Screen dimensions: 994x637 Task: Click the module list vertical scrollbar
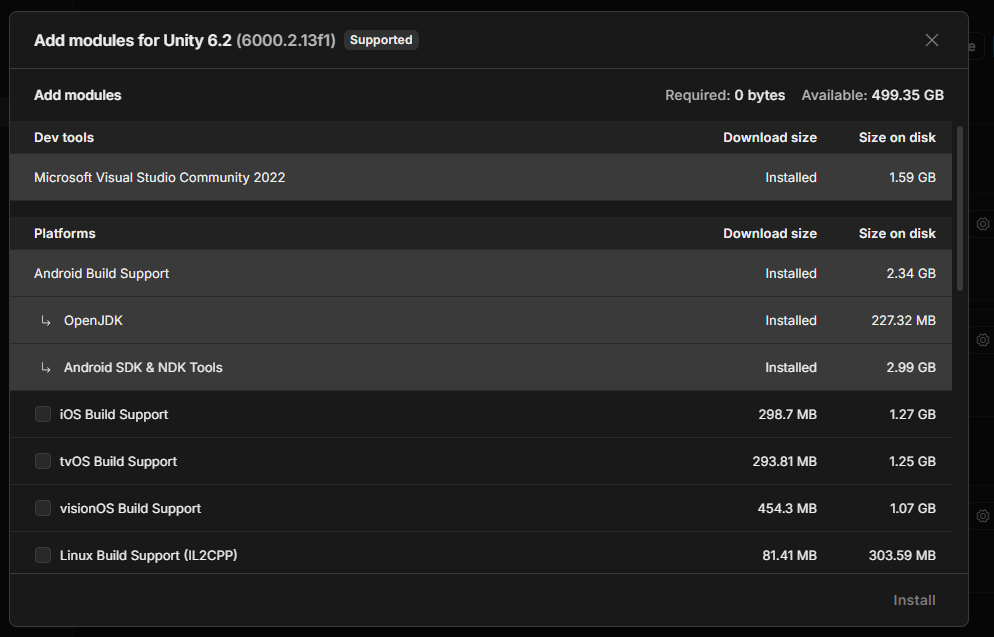pos(960,209)
